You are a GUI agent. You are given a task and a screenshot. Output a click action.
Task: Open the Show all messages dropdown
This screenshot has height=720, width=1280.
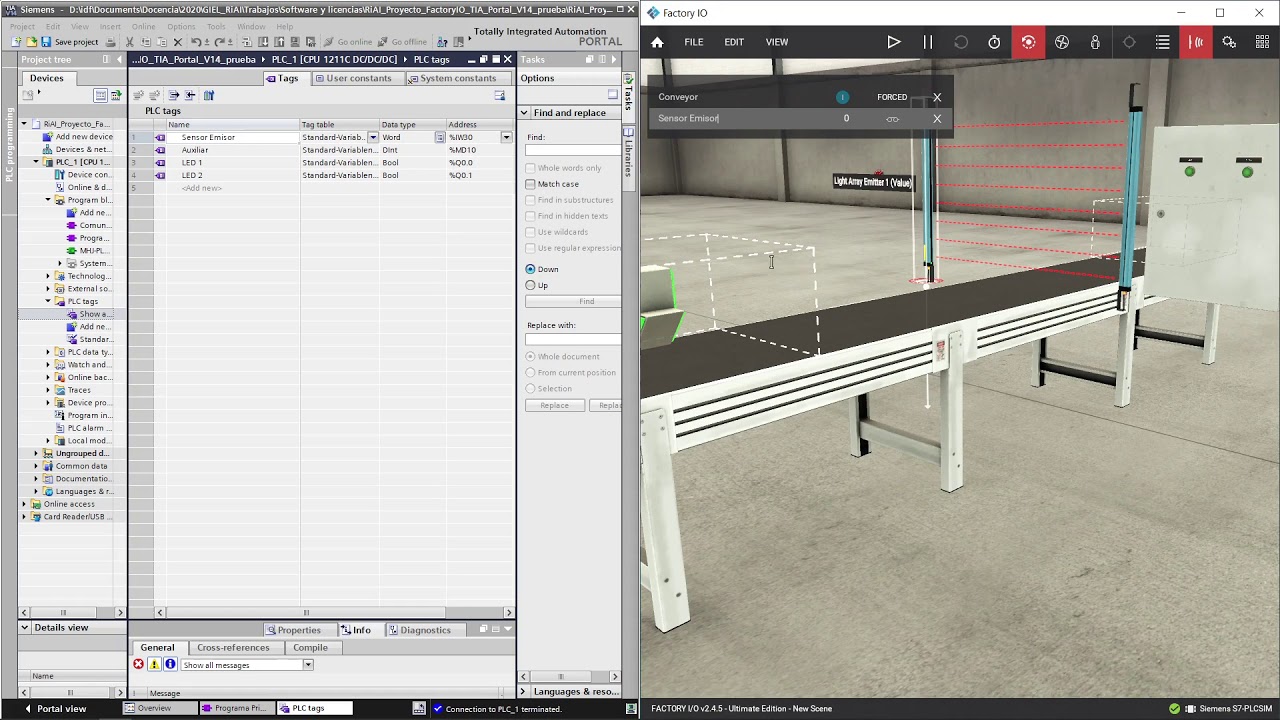point(308,665)
